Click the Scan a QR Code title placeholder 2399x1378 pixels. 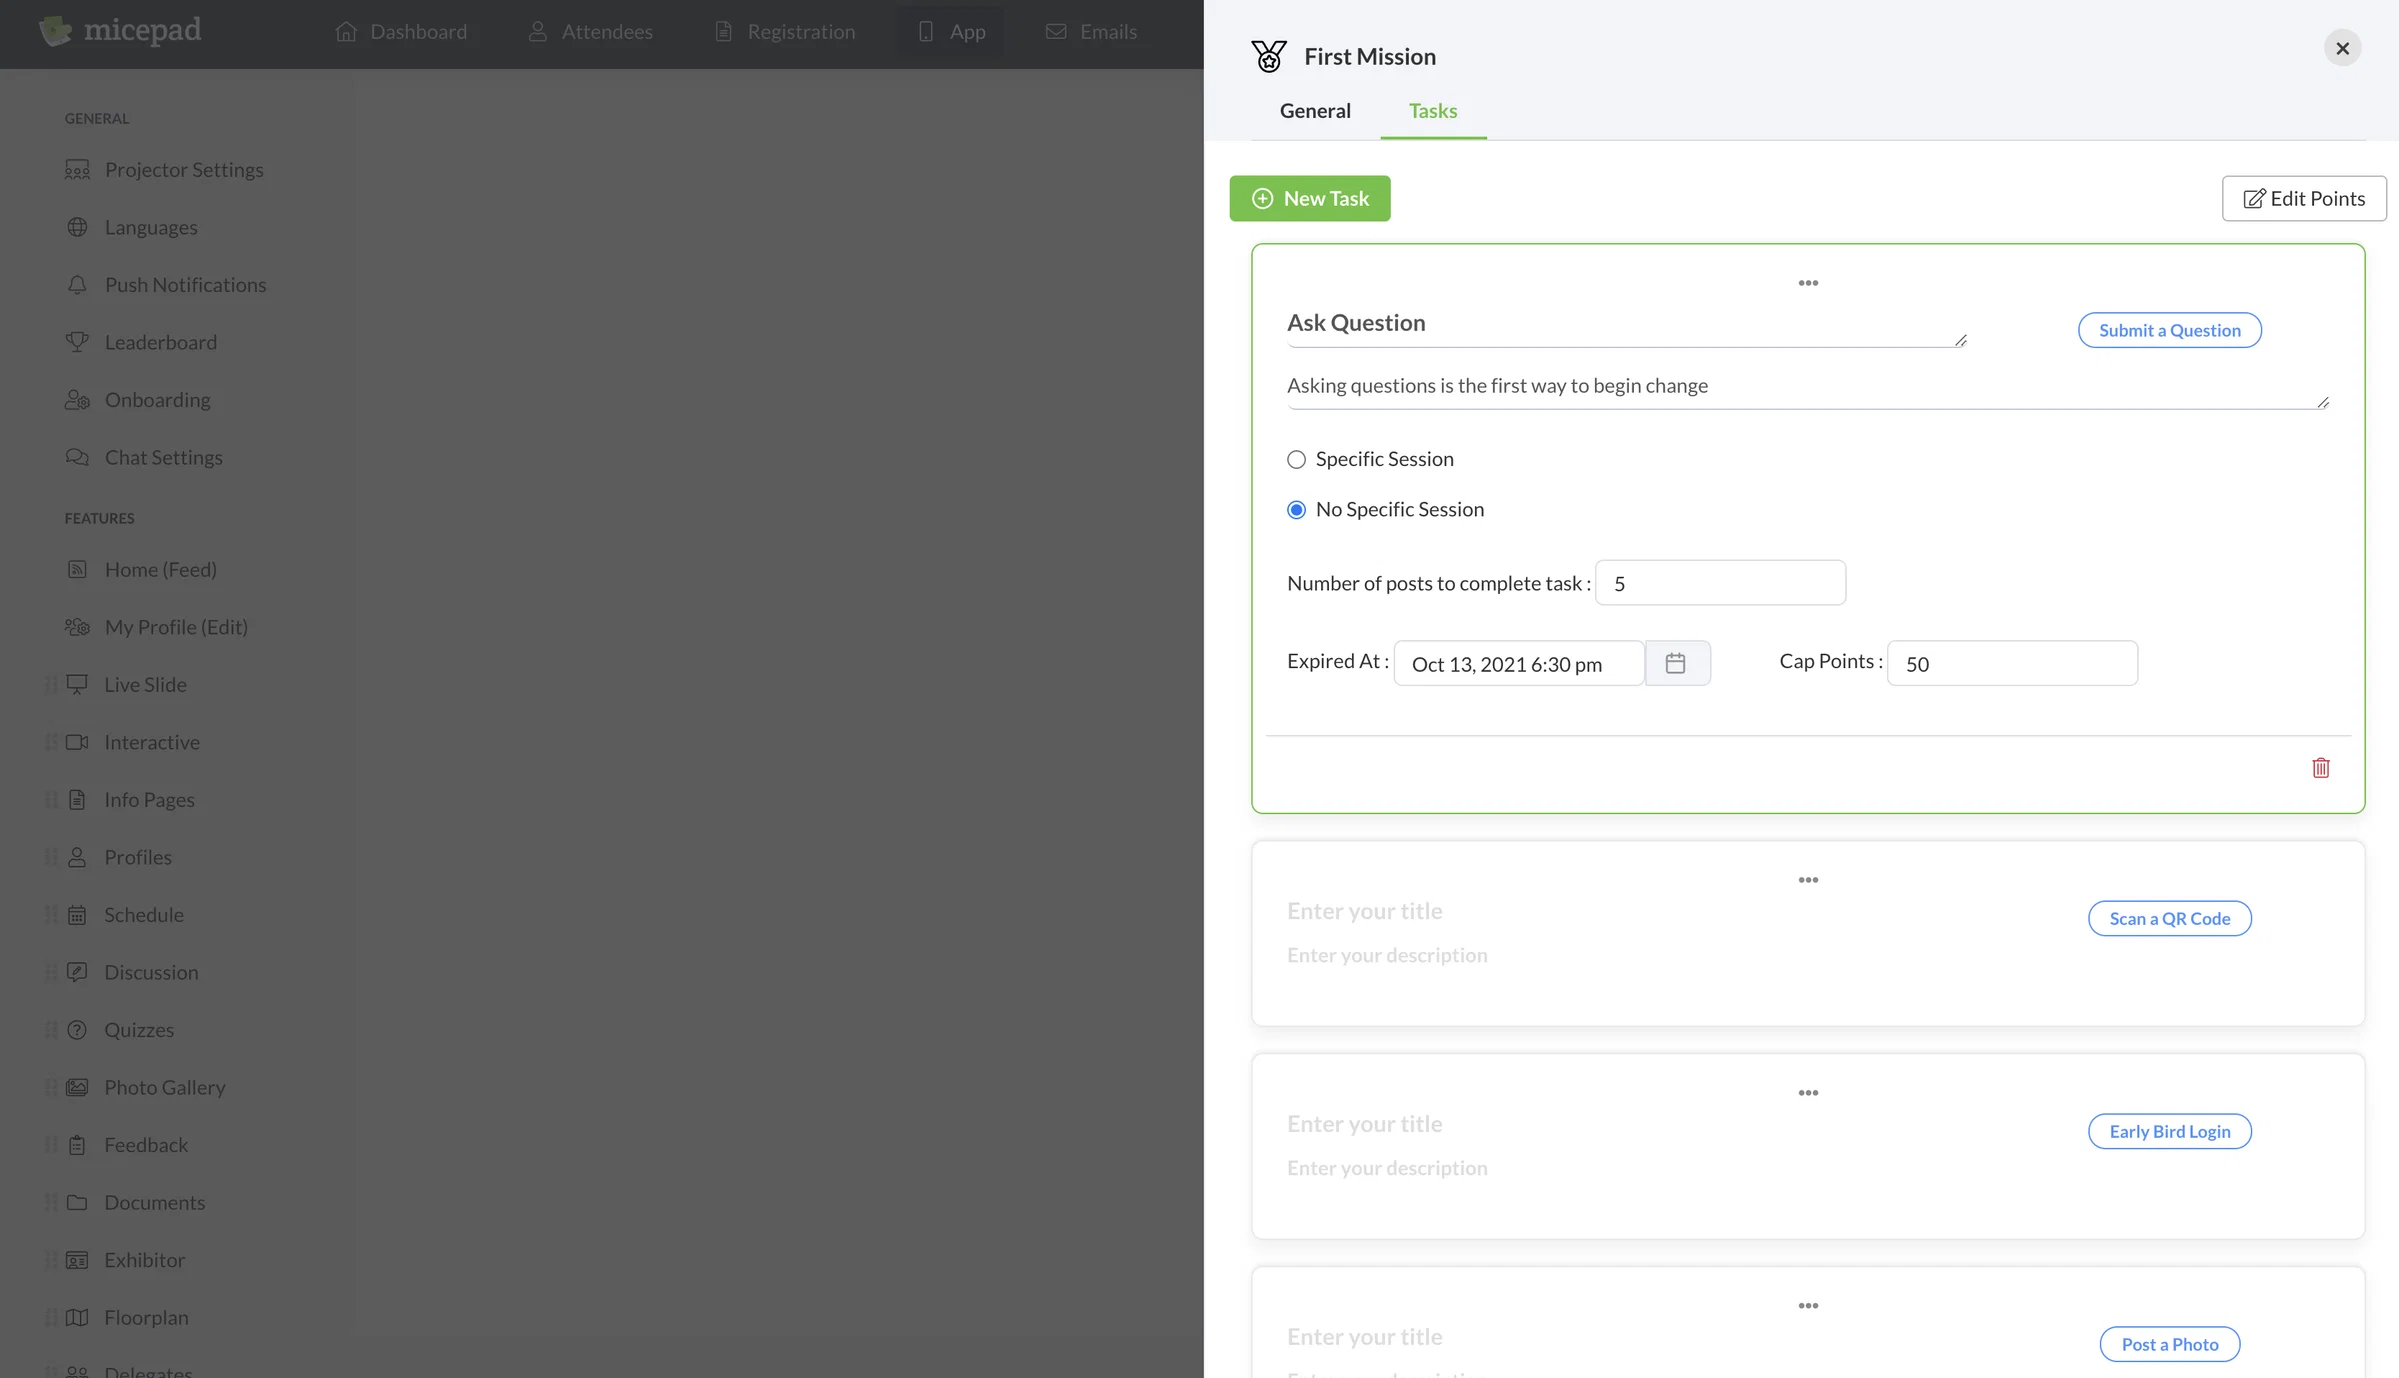[x=1364, y=911]
